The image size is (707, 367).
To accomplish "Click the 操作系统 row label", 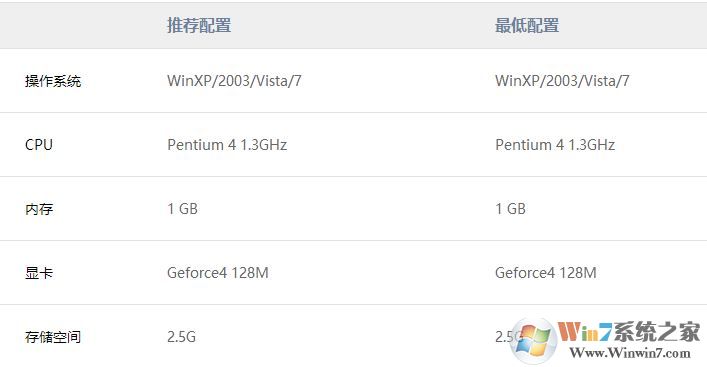I will [53, 81].
